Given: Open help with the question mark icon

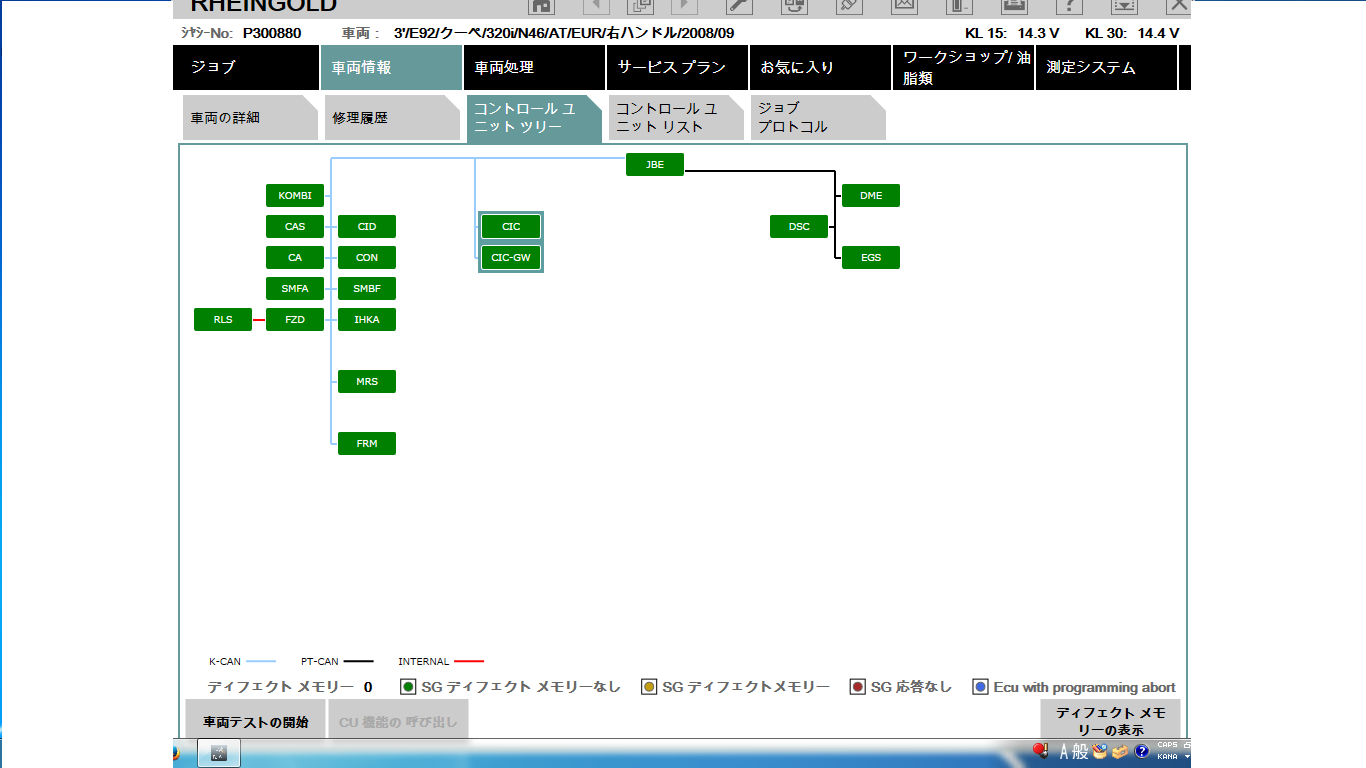Looking at the screenshot, I should point(1069,5).
